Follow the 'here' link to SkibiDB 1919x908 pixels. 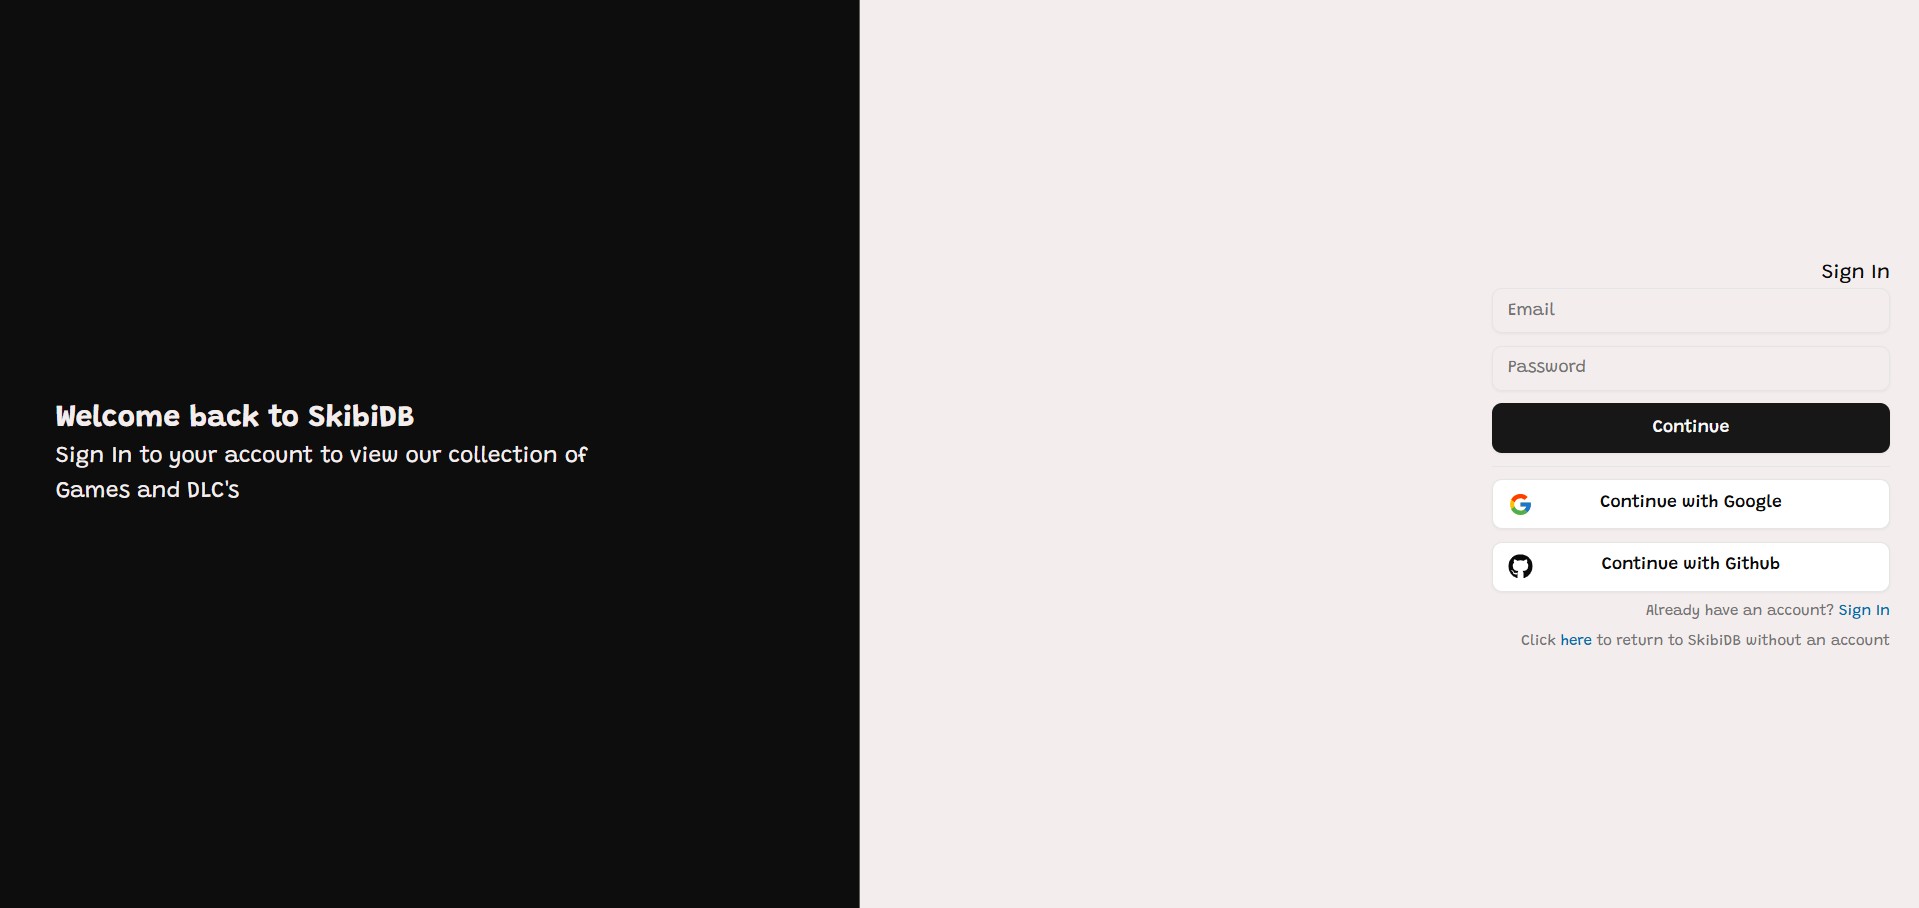[1575, 640]
